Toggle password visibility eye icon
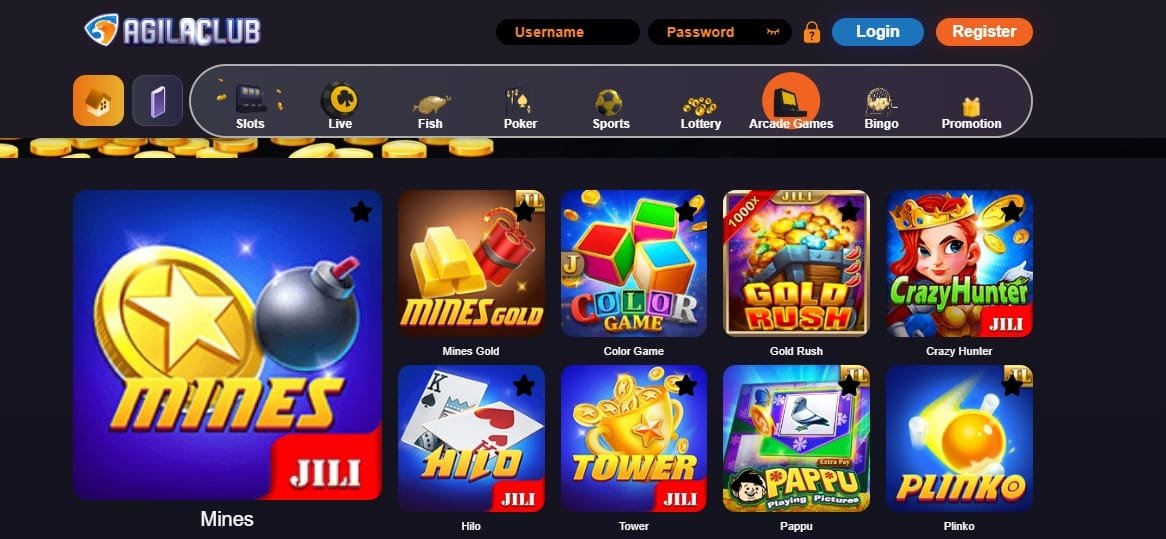Image resolution: width=1166 pixels, height=539 pixels. [773, 32]
